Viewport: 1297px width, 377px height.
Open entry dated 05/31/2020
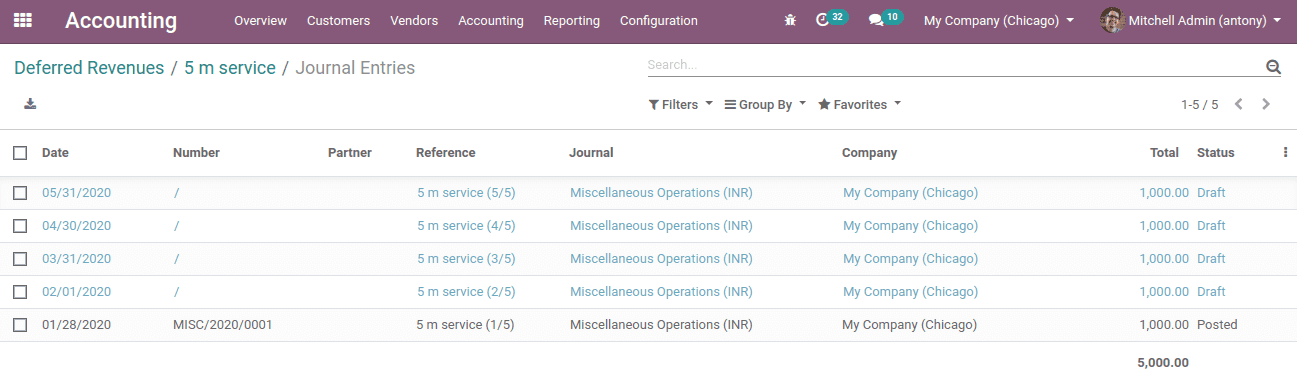pyautogui.click(x=77, y=193)
